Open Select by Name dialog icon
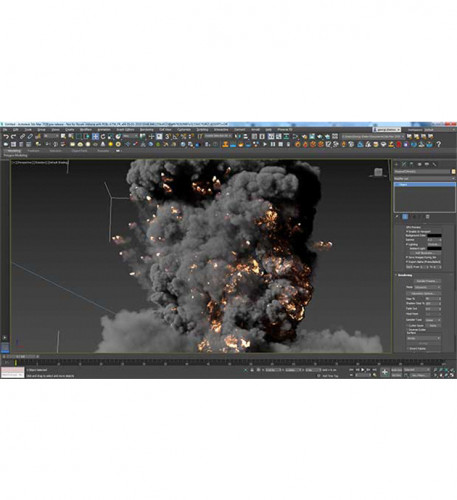This screenshot has width=457, height=500. tap(71, 136)
